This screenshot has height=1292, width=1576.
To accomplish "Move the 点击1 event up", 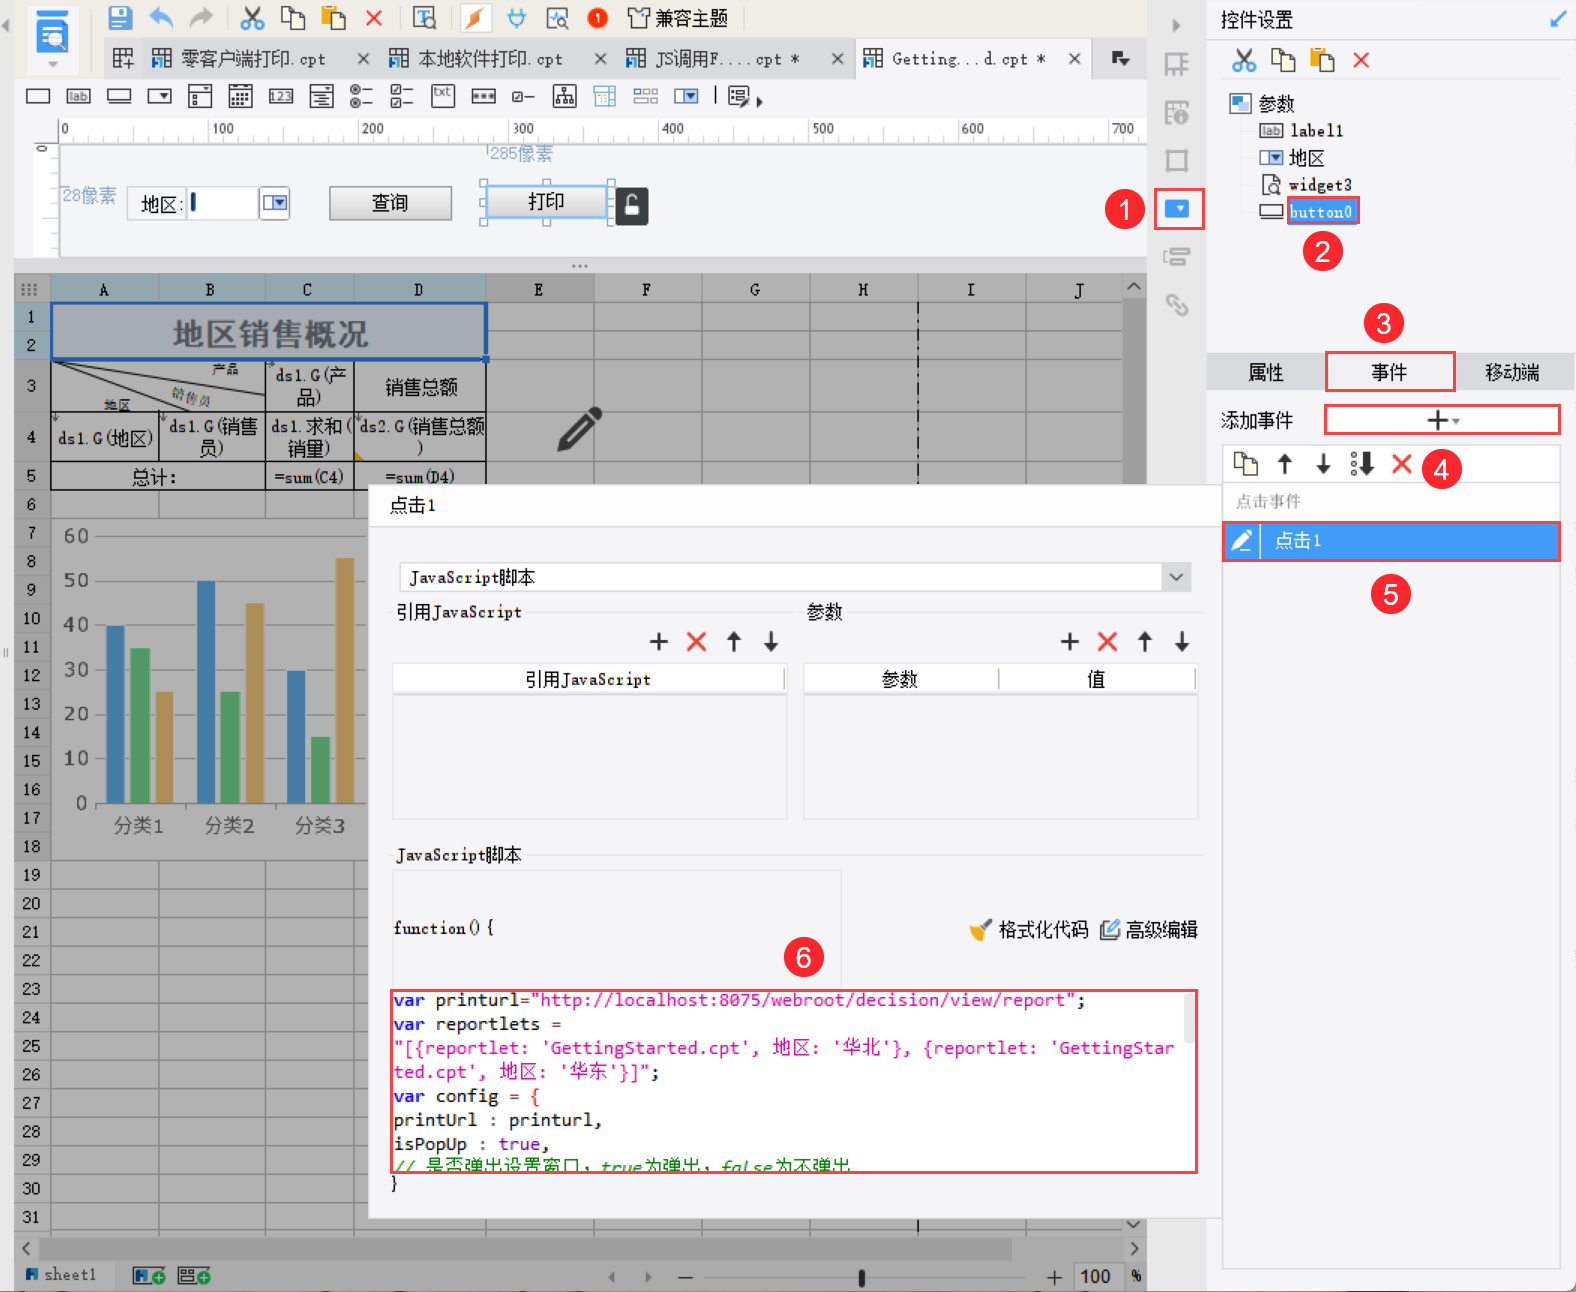I will (x=1285, y=464).
